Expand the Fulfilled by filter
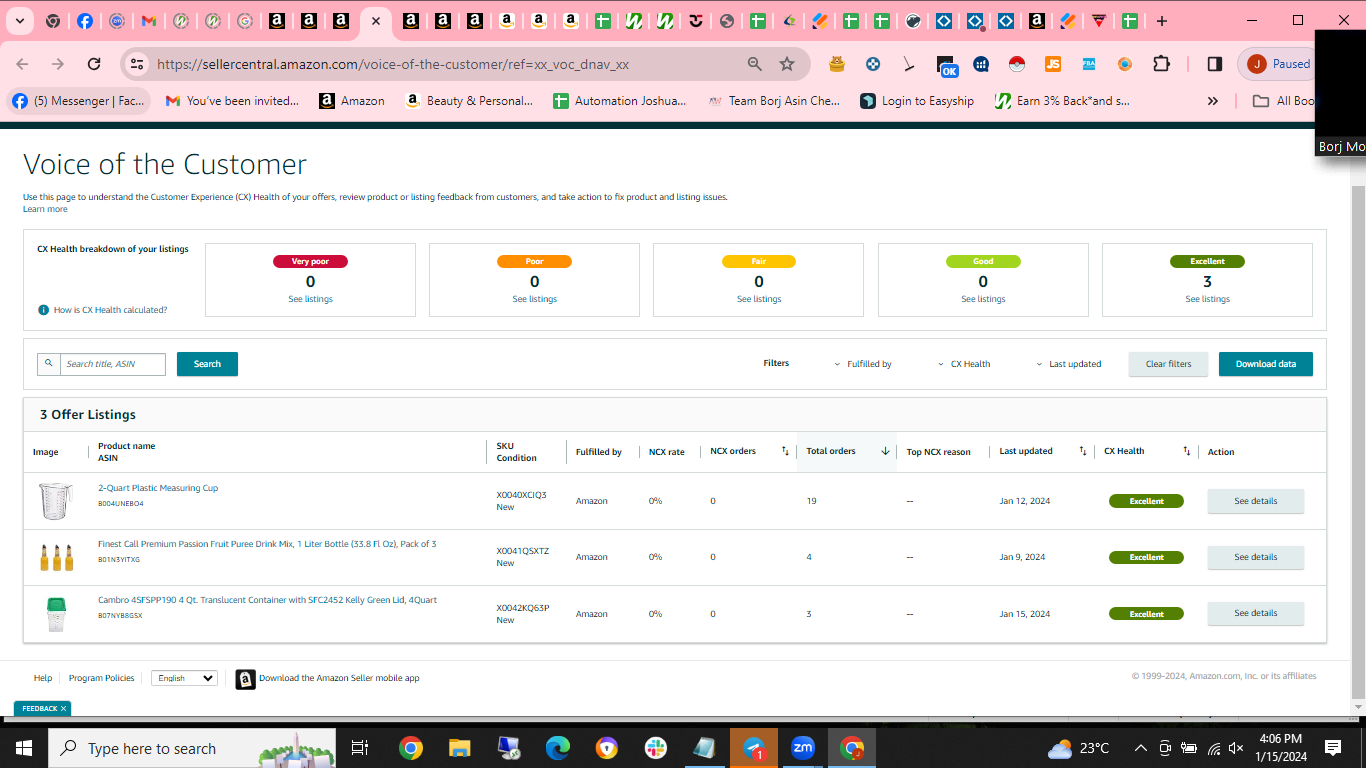1366x768 pixels. coord(863,364)
